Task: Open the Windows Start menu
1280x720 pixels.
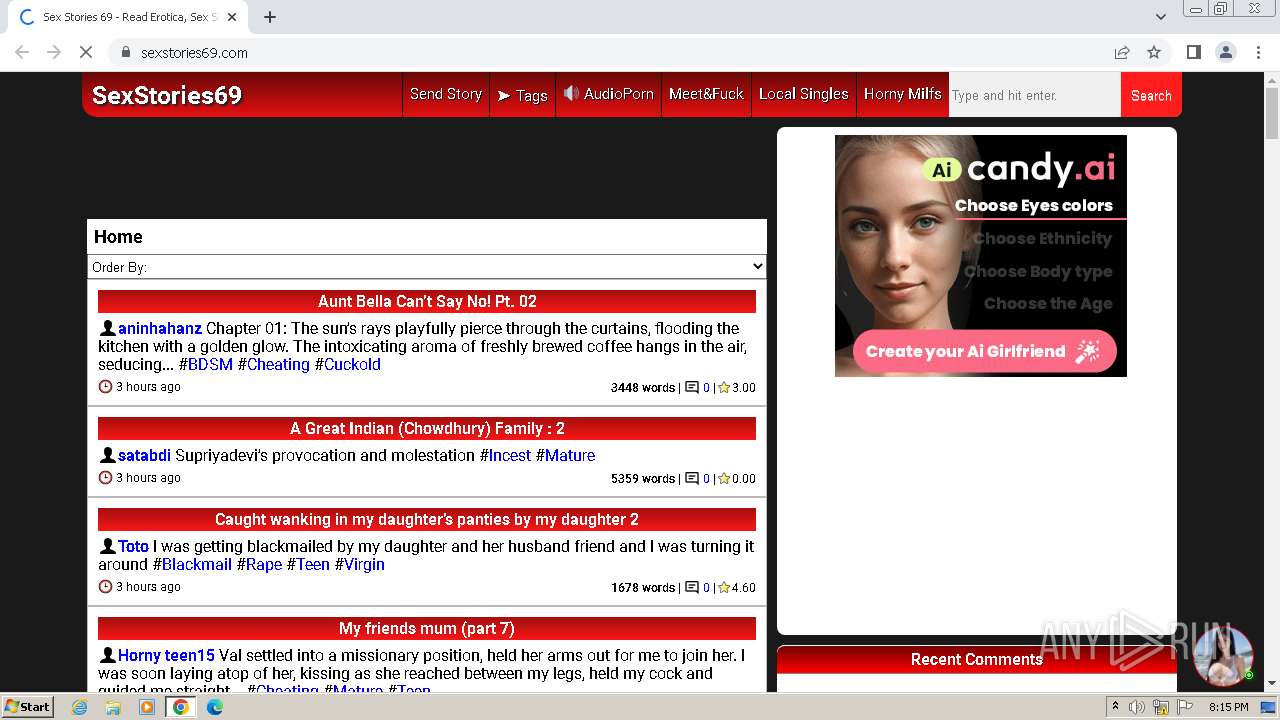Action: [28, 706]
